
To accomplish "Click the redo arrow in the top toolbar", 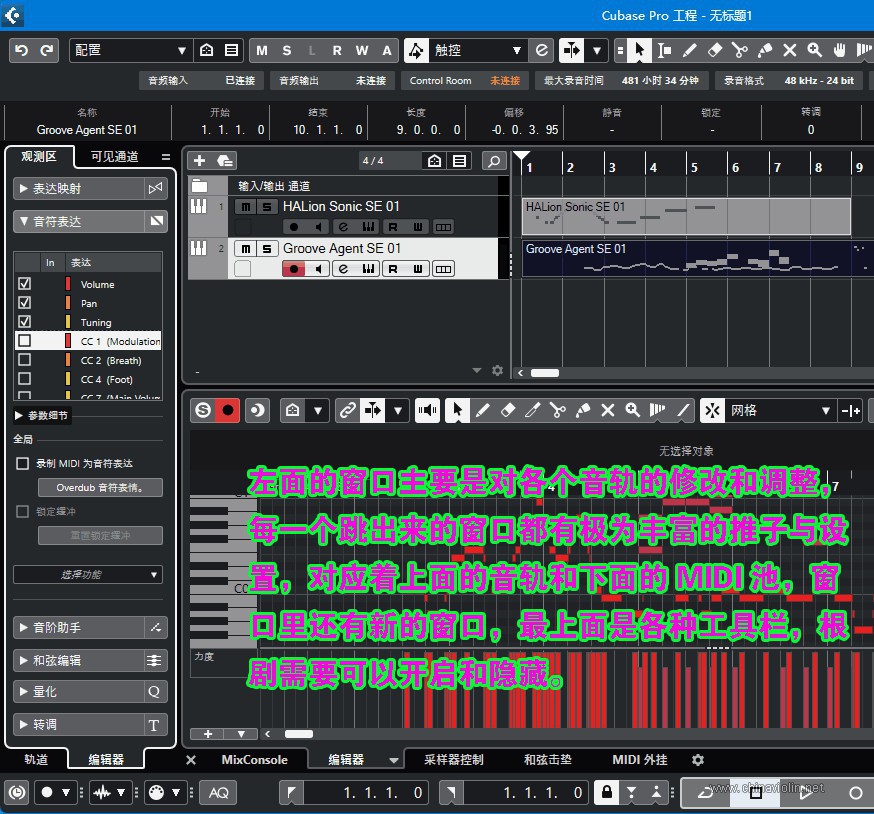I will click(47, 51).
